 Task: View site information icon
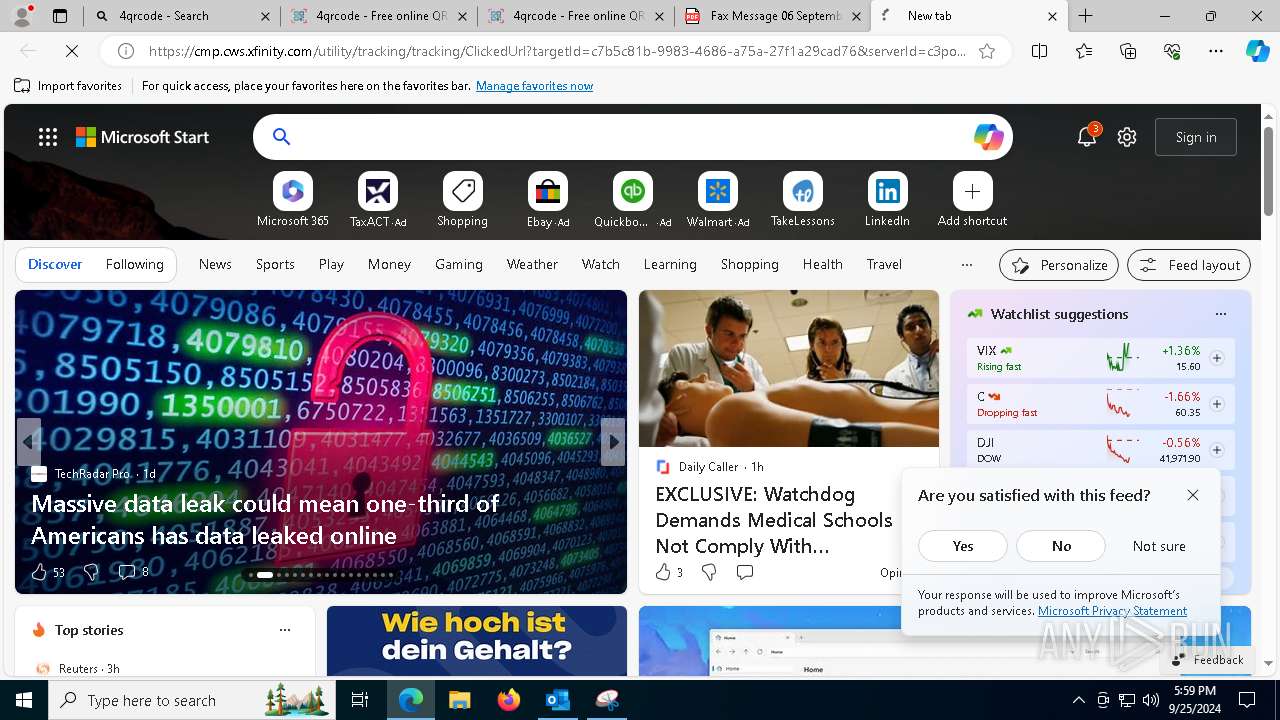(126, 51)
